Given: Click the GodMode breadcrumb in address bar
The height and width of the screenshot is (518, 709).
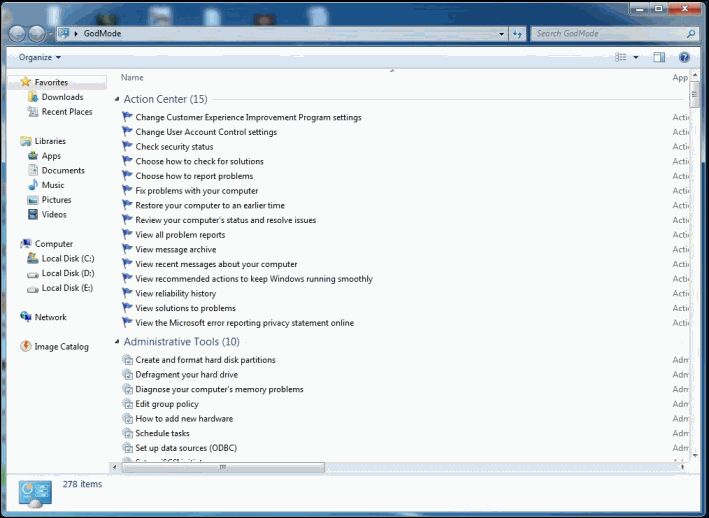Looking at the screenshot, I should [x=102, y=33].
